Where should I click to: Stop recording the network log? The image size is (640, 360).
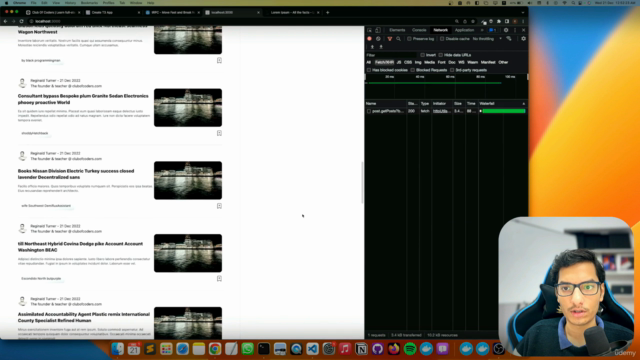369,39
